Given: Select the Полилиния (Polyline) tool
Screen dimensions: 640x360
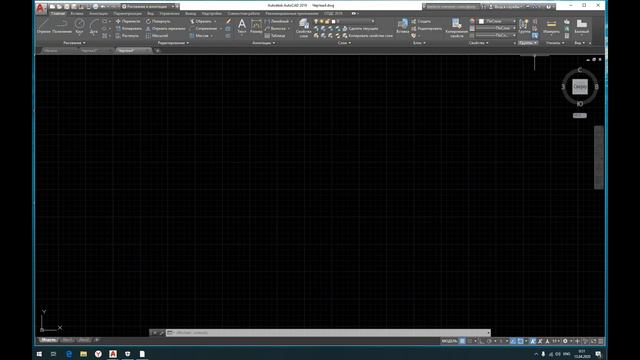Looking at the screenshot, I should tap(62, 26).
